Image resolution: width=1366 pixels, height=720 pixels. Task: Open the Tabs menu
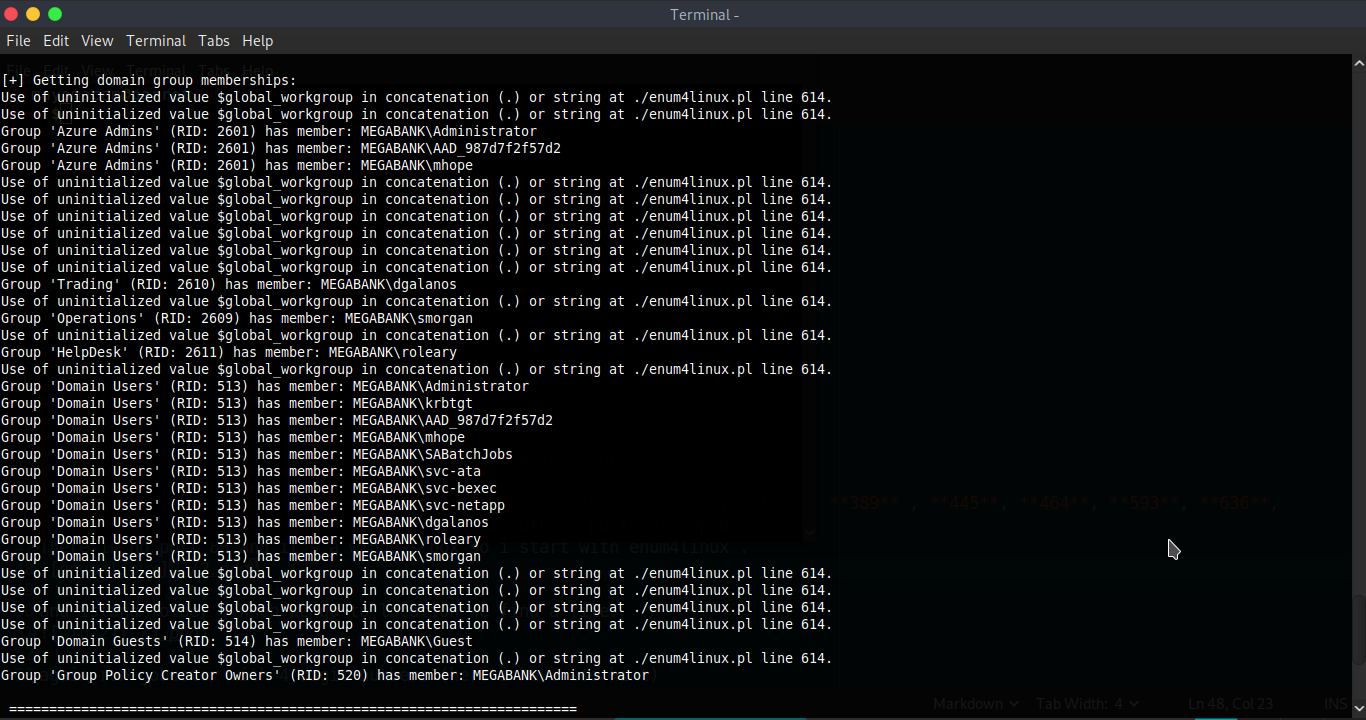[x=213, y=41]
